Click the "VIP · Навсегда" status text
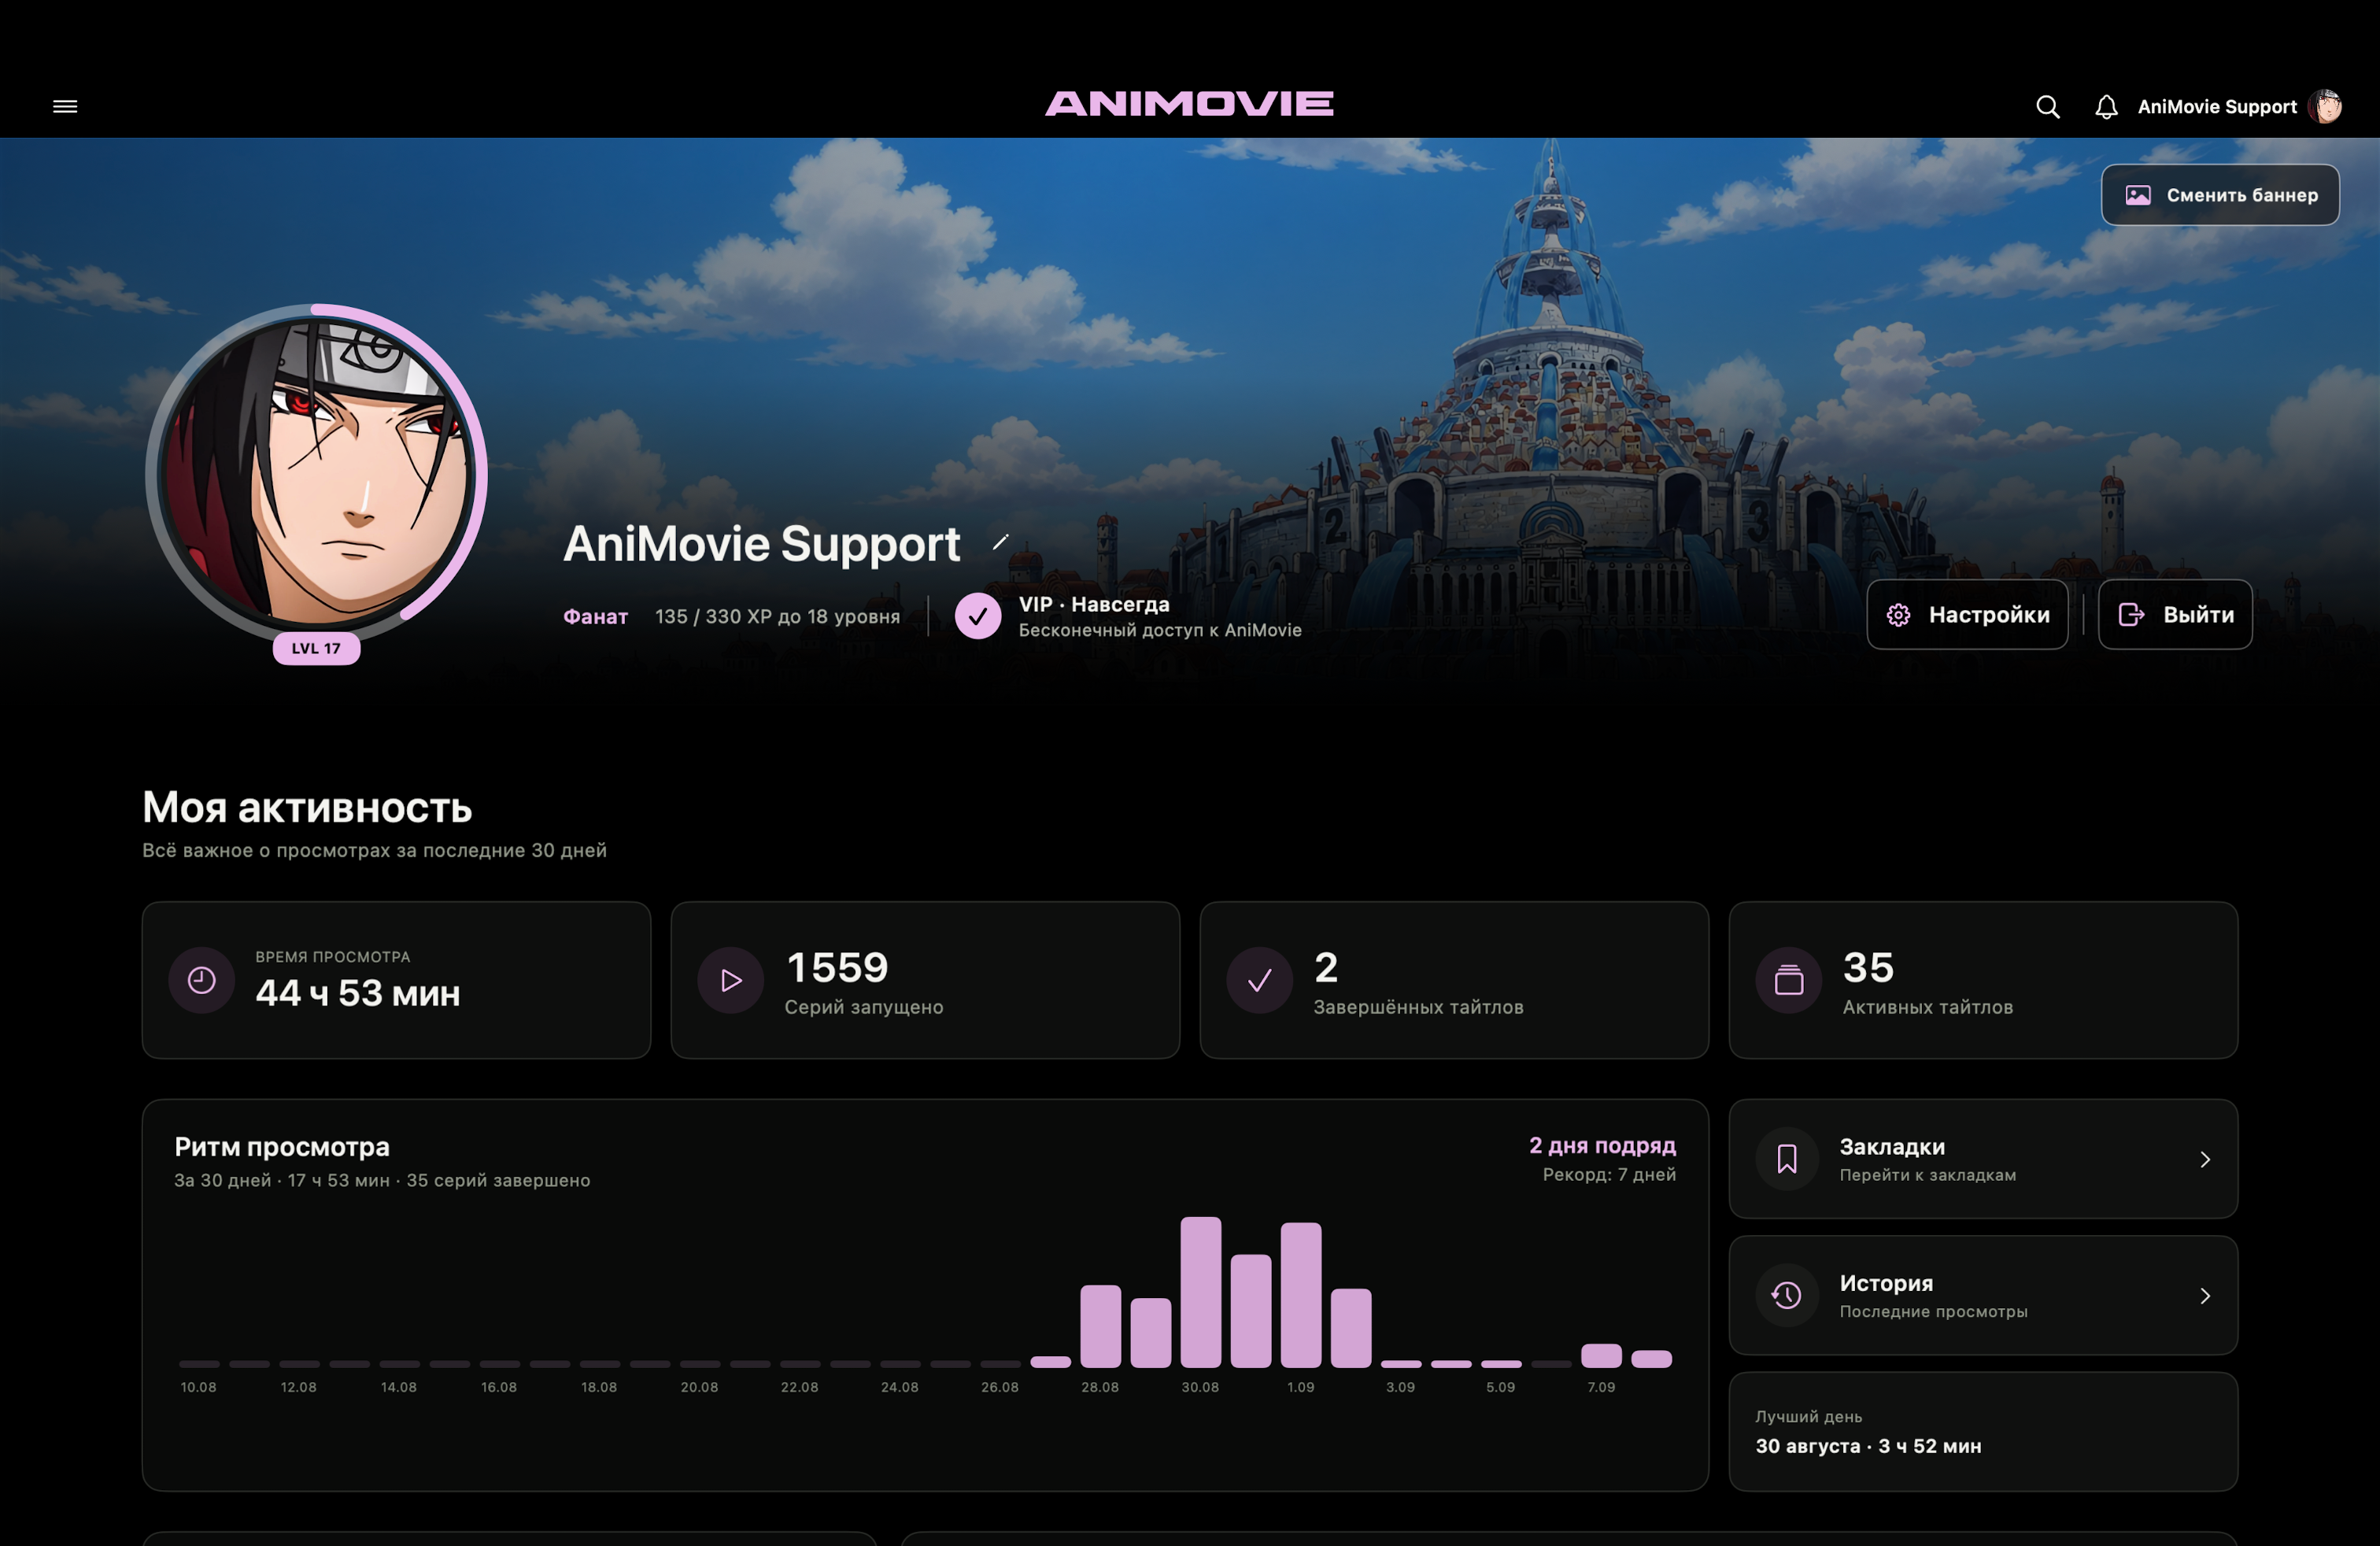Image resolution: width=2380 pixels, height=1546 pixels. point(1094,604)
